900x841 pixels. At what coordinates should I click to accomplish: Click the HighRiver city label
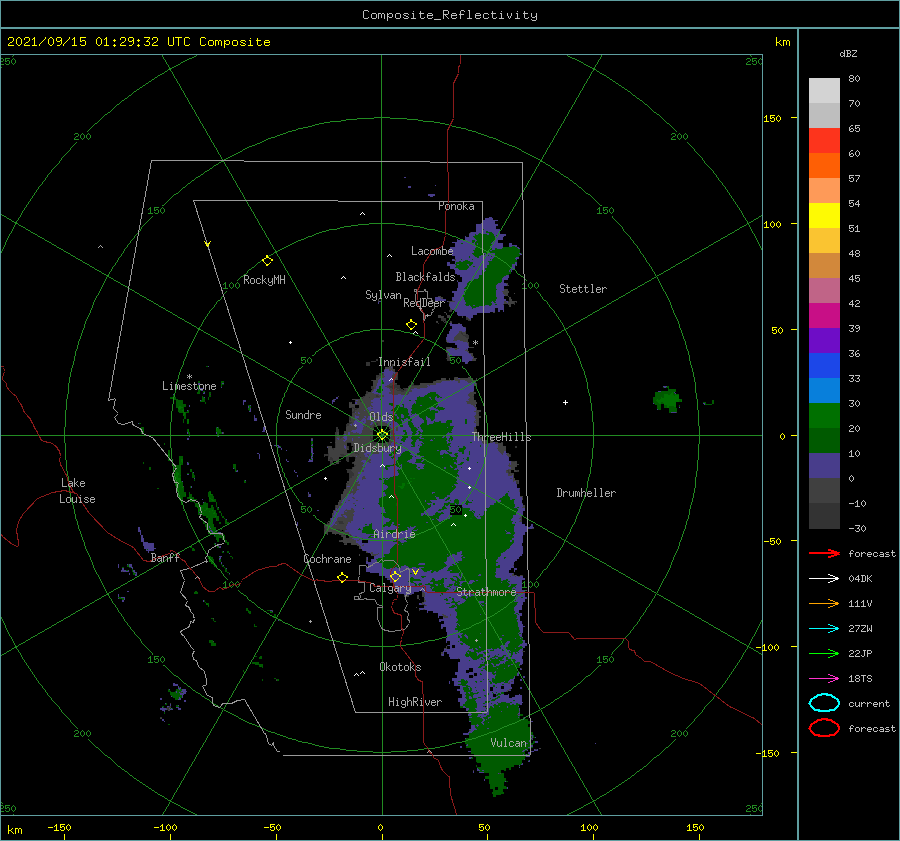(x=415, y=702)
